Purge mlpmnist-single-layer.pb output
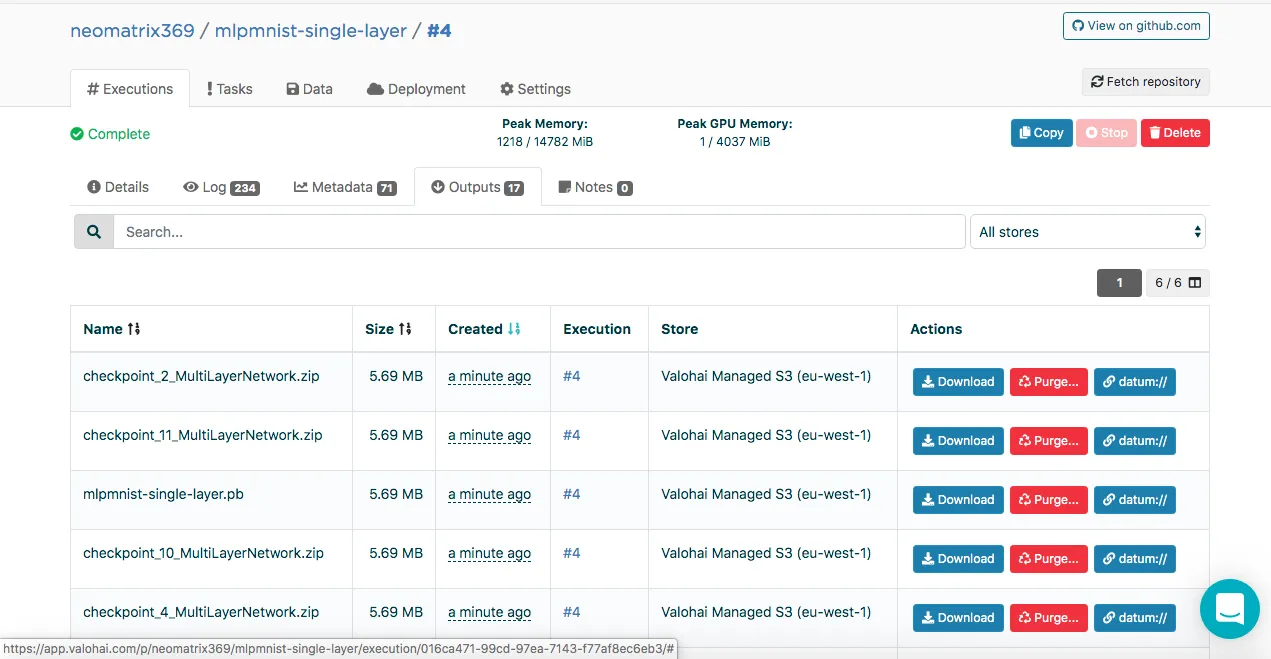Image resolution: width=1271 pixels, height=659 pixels. coord(1049,500)
